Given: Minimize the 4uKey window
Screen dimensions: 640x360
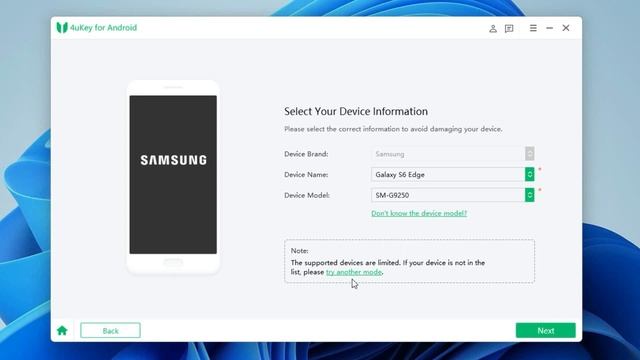Looking at the screenshot, I should (549, 28).
